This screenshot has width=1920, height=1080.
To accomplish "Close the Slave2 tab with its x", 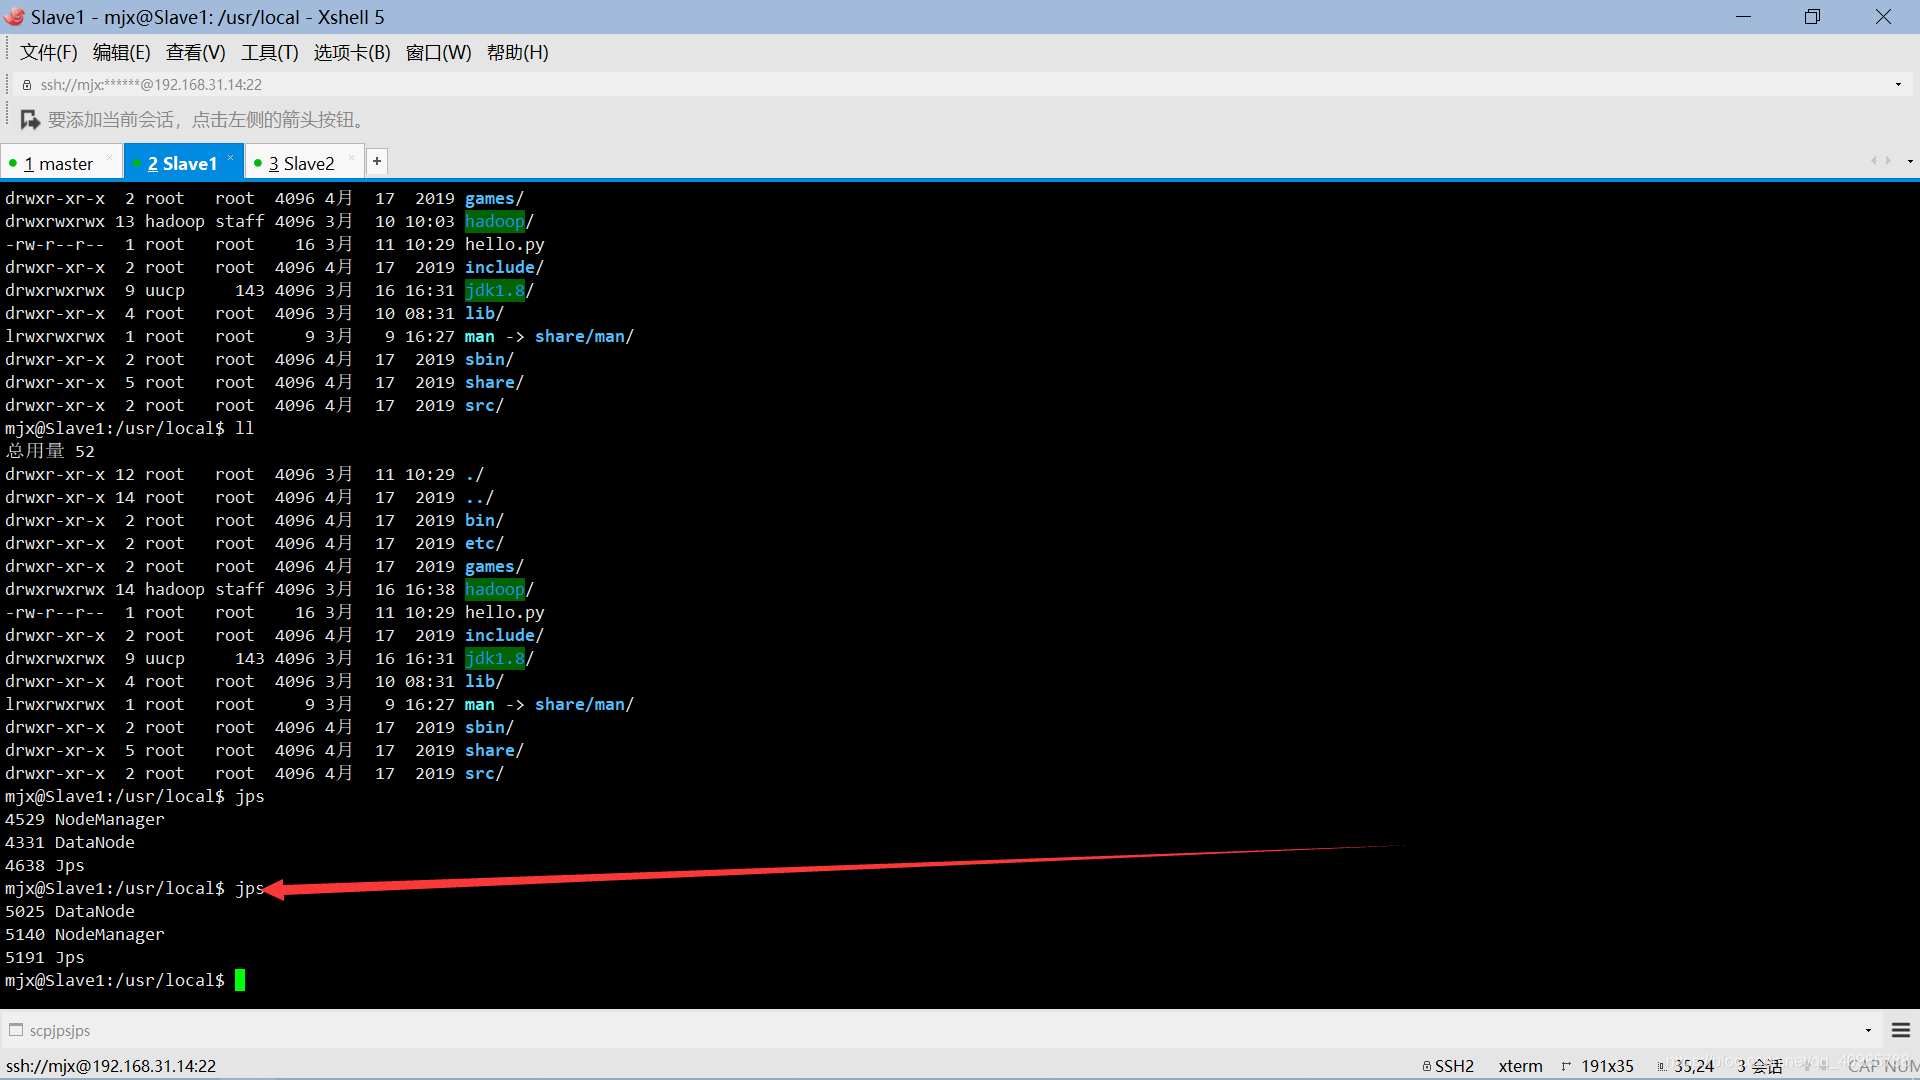I will pyautogui.click(x=351, y=157).
